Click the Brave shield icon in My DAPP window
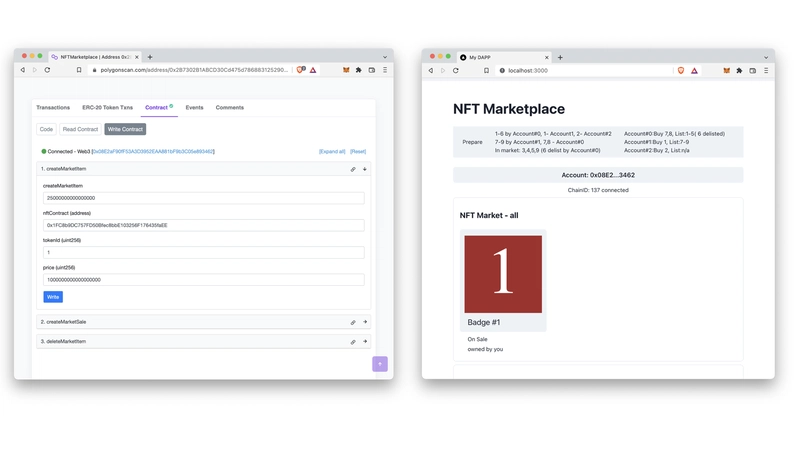The width and height of the screenshot is (800, 450). pyautogui.click(x=681, y=71)
